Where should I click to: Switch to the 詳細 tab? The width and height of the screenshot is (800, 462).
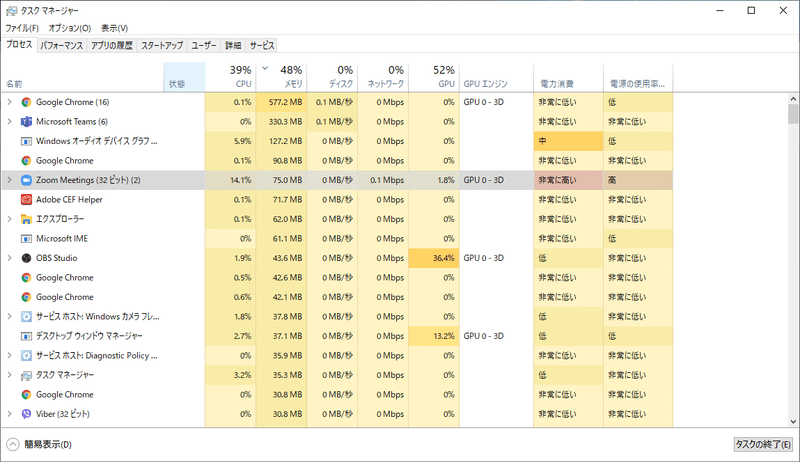pyautogui.click(x=233, y=45)
